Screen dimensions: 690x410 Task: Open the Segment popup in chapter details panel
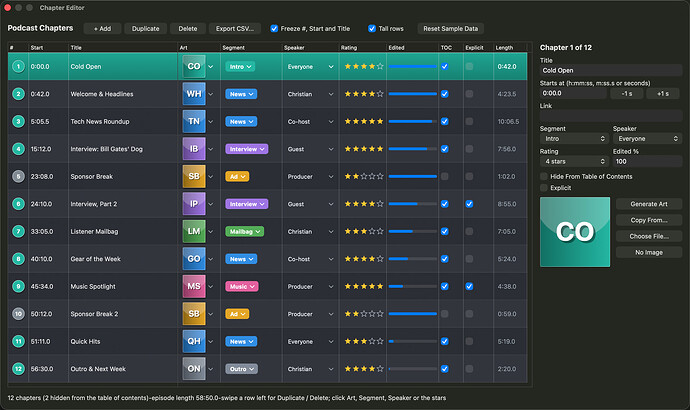pyautogui.click(x=574, y=139)
